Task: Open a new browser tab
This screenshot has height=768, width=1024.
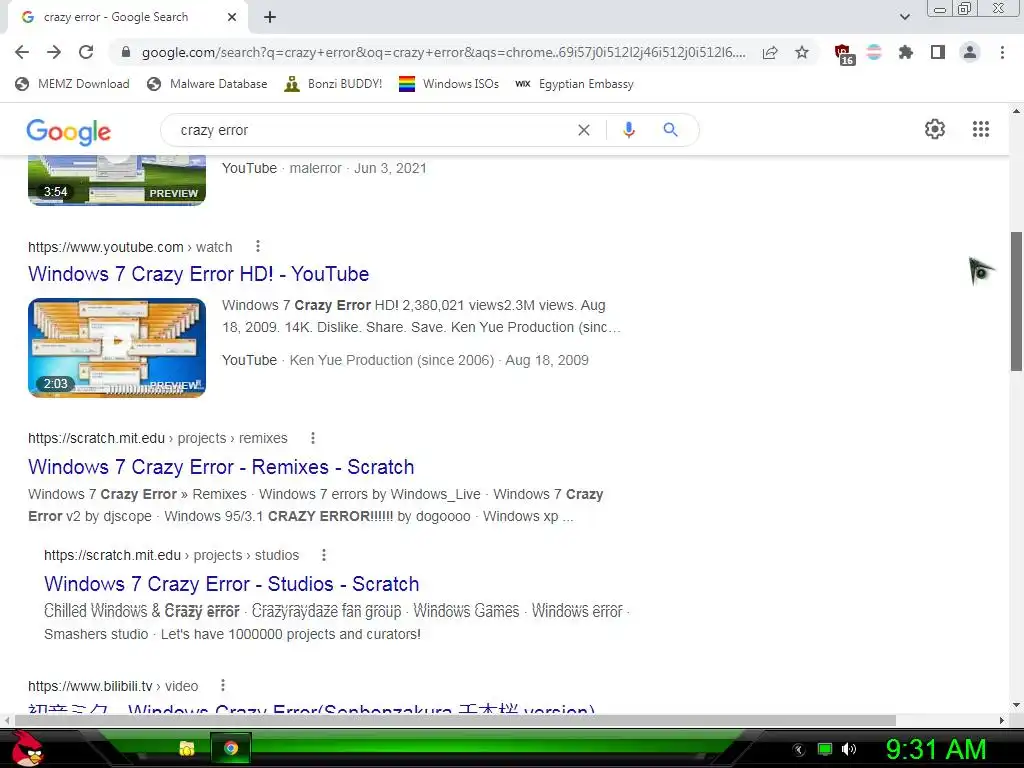Action: (270, 18)
